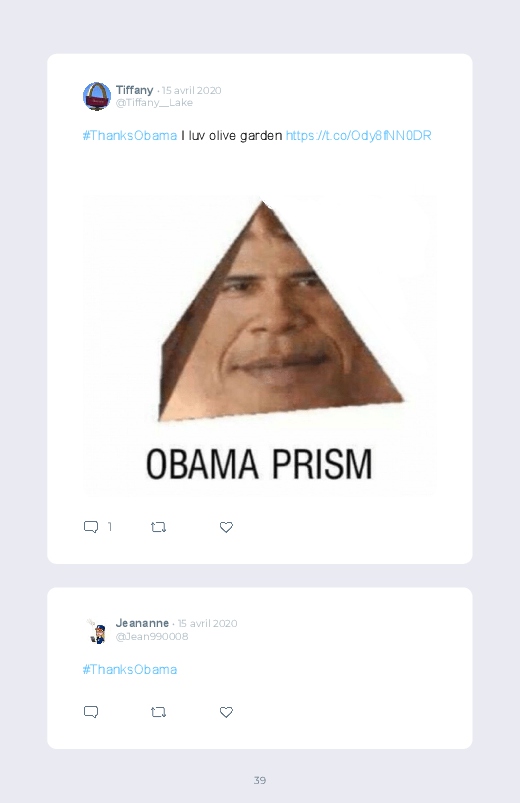Open #ThanksObama hashtag in Tiffany's tweet
Viewport: 520px width, 803px height.
click(130, 136)
